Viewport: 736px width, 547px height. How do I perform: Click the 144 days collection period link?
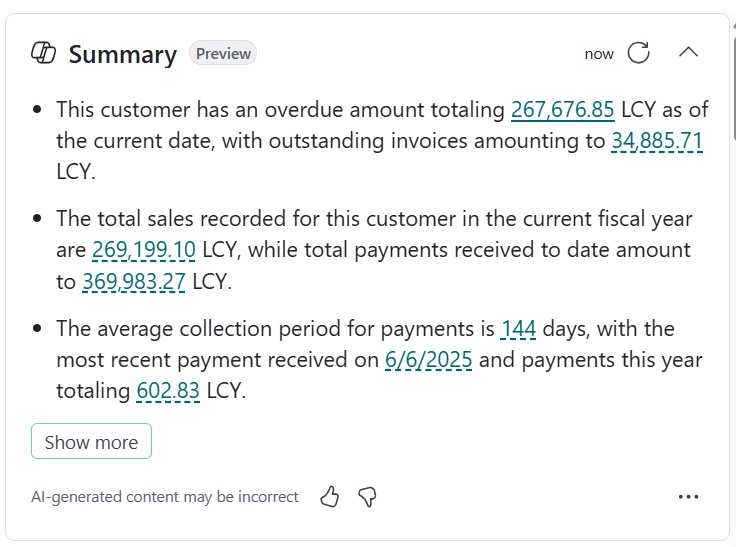click(518, 328)
